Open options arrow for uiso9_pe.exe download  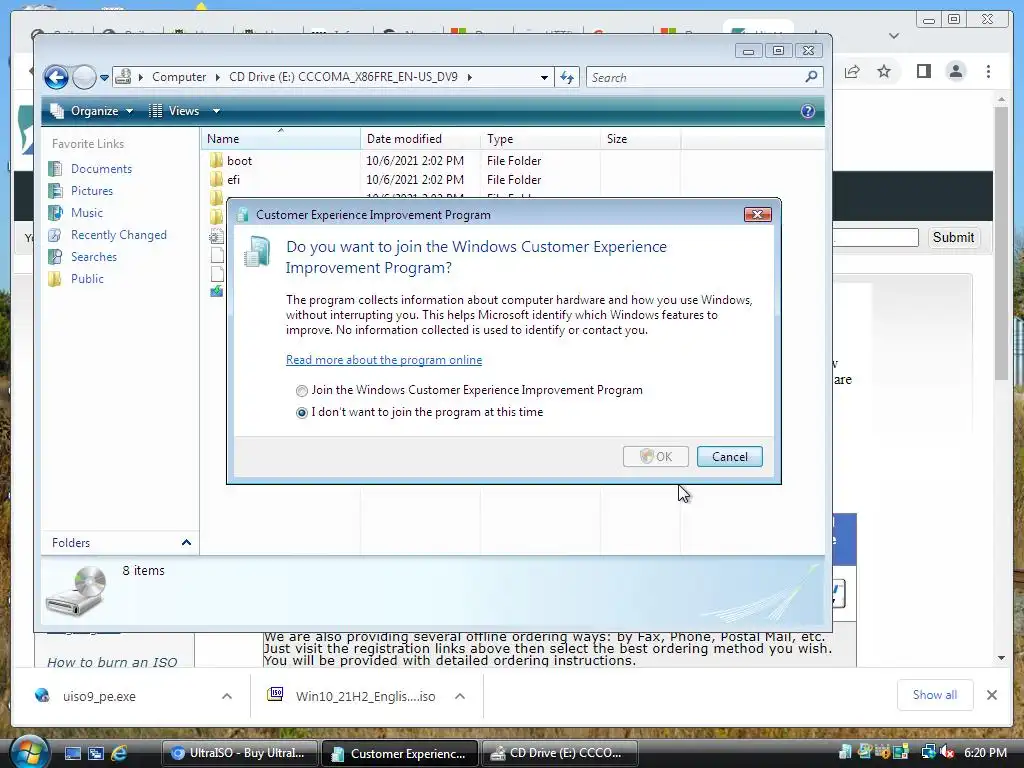point(227,696)
